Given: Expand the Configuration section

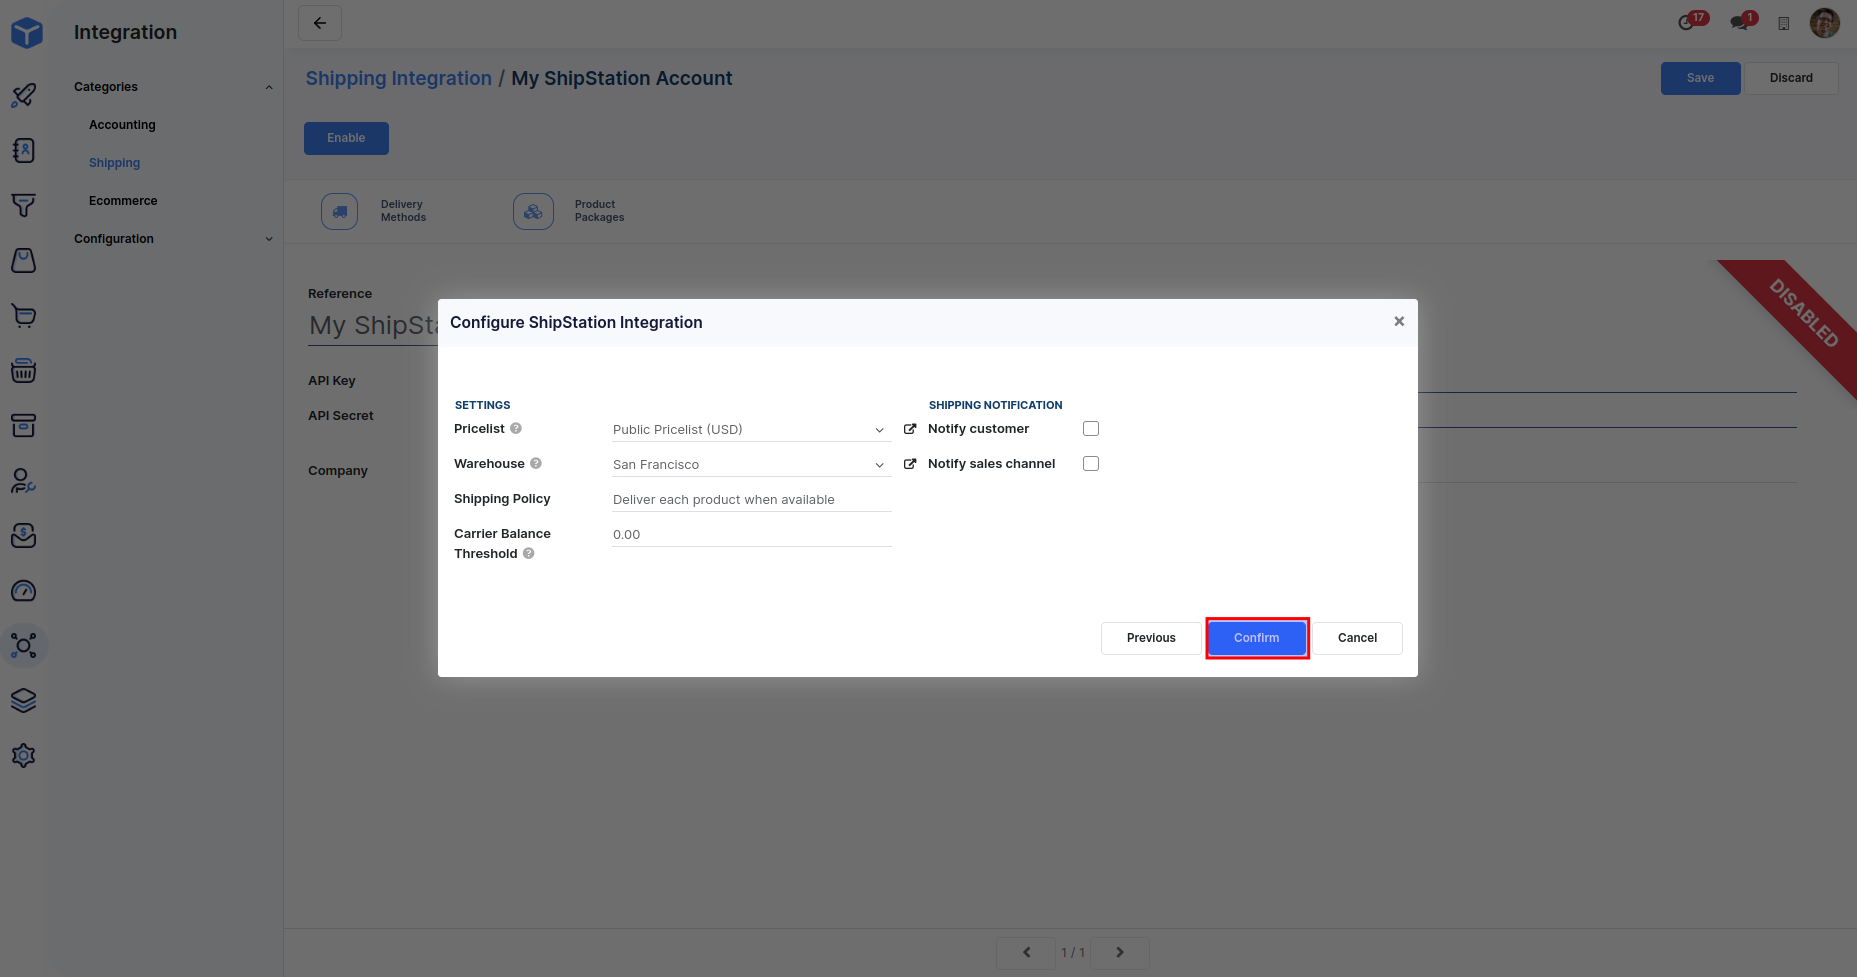Looking at the screenshot, I should (x=268, y=239).
